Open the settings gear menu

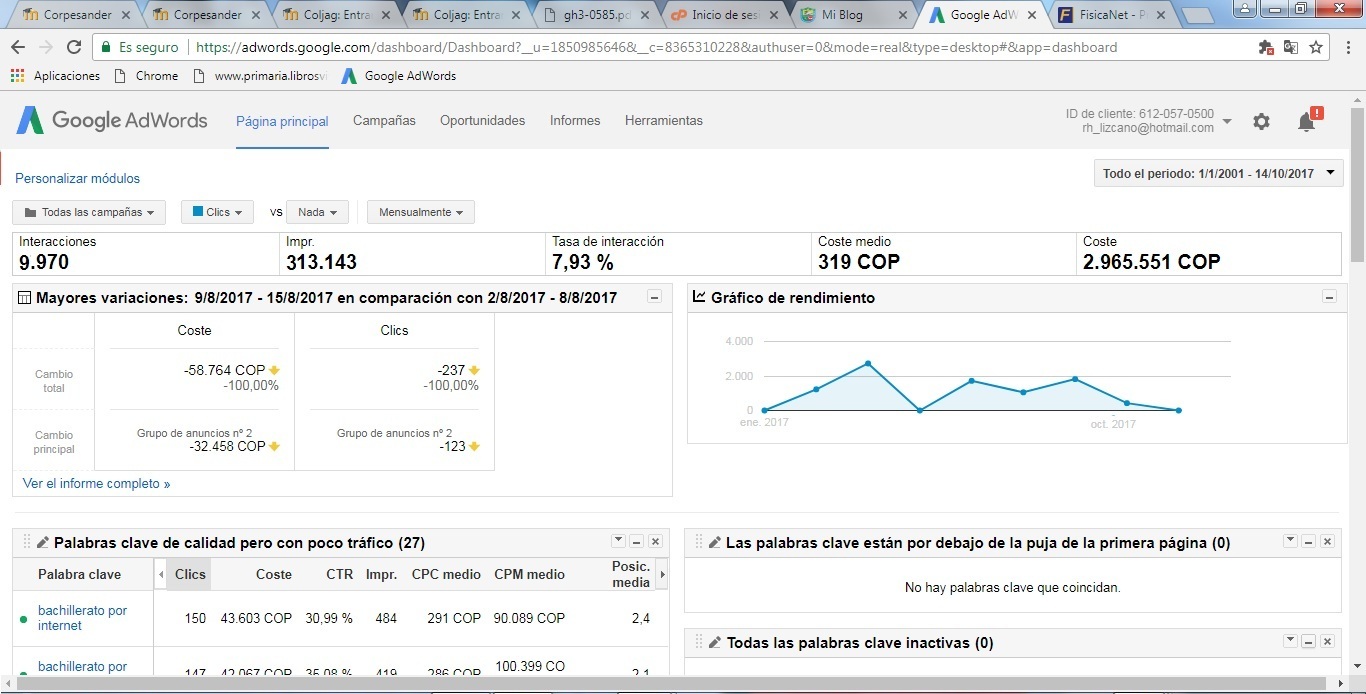1261,121
